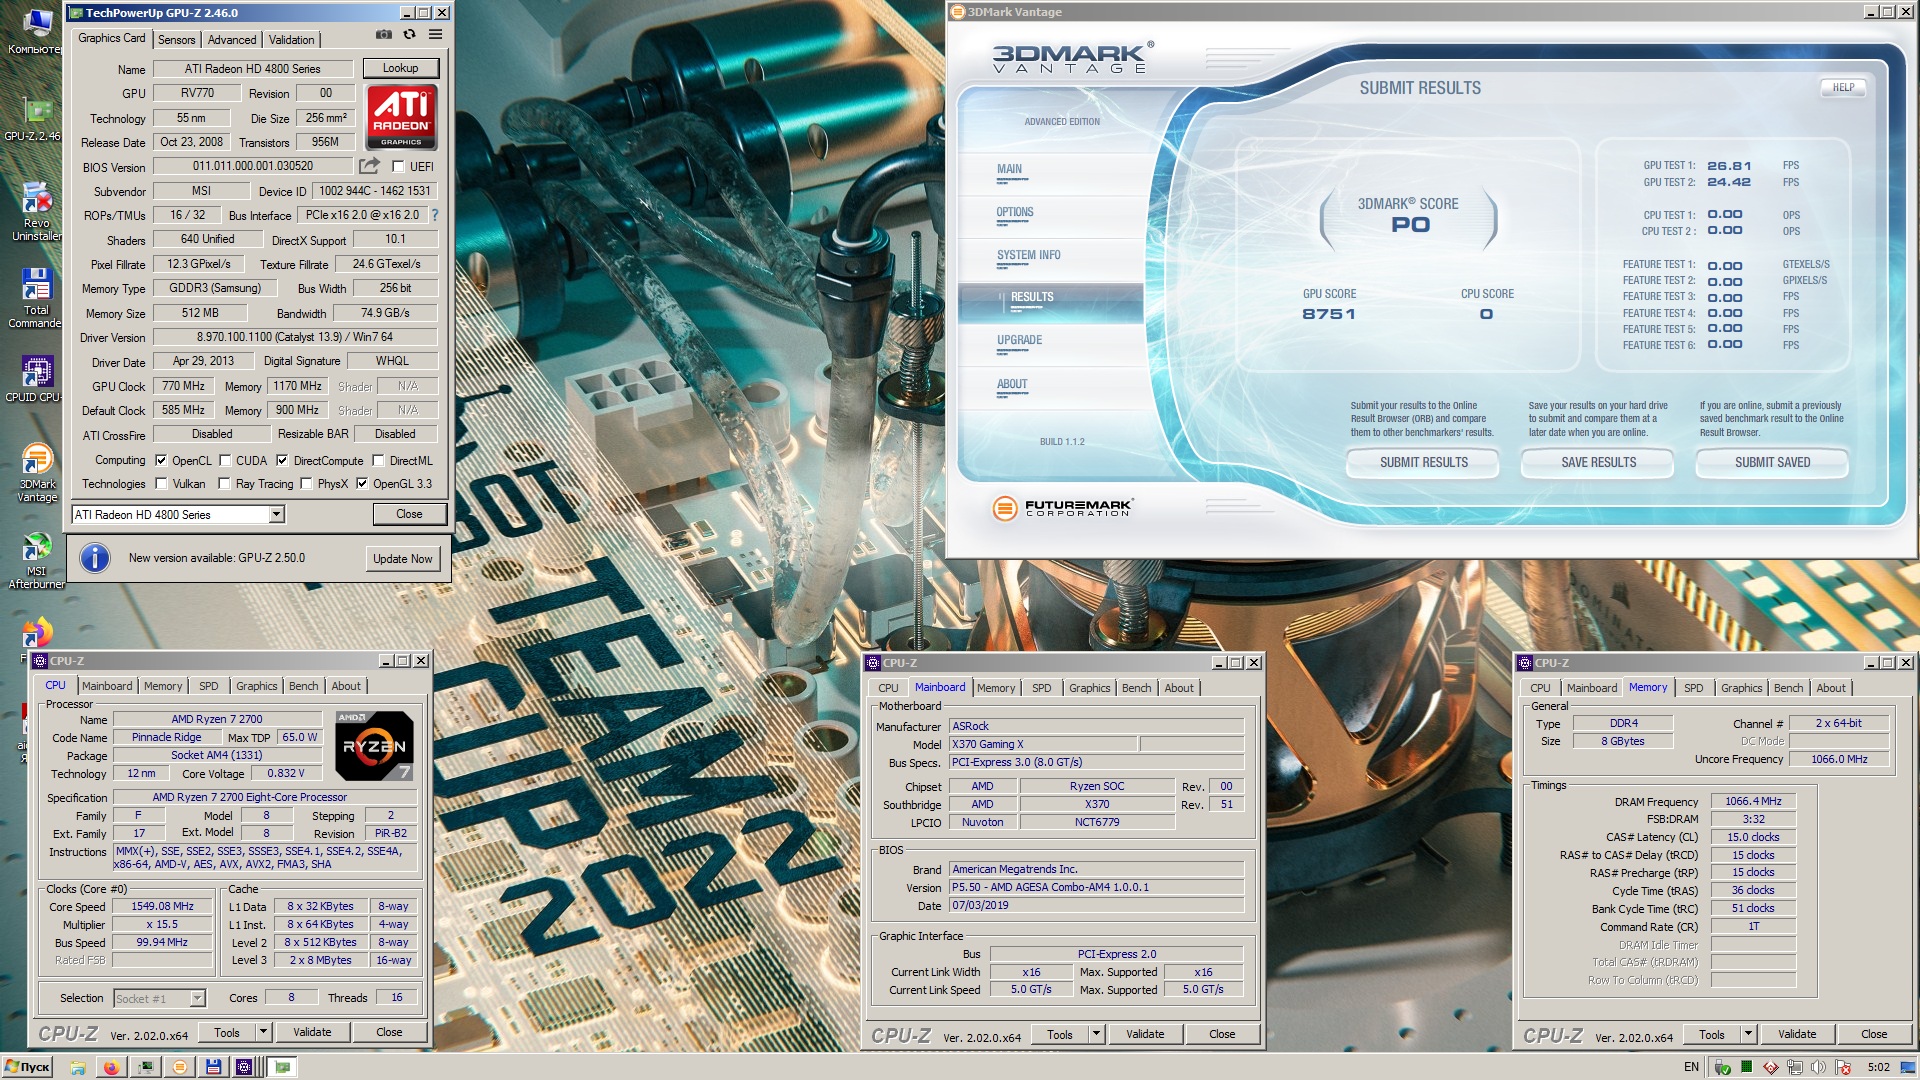
Task: Open the CPUID CPU-Z desktop icon
Action: click(x=36, y=379)
